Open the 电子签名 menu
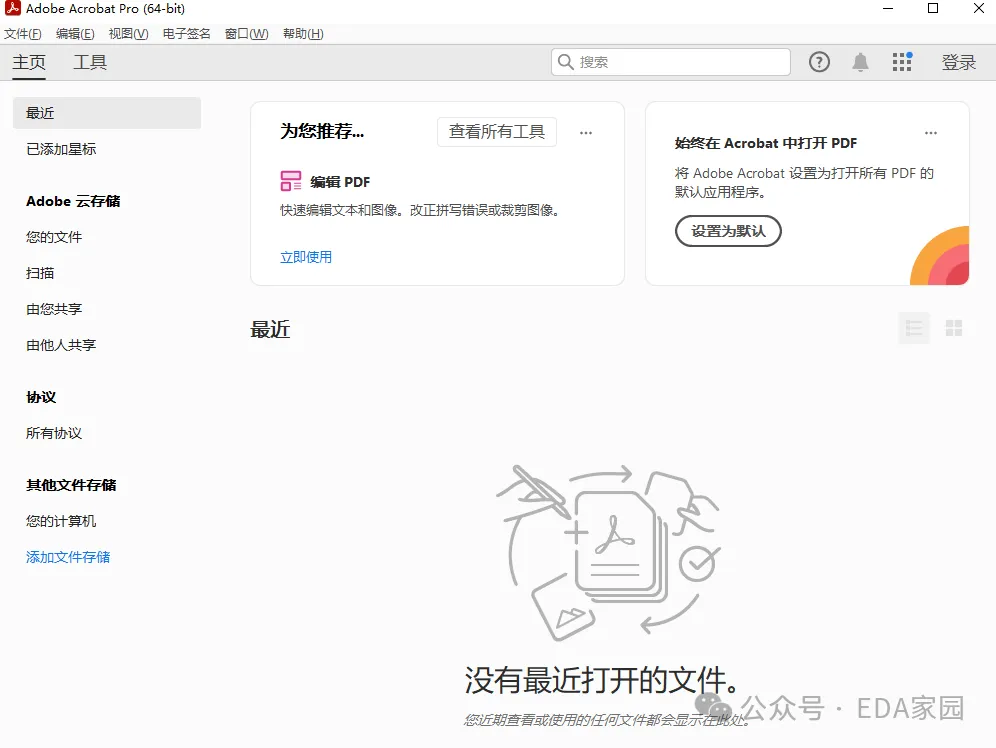 coord(186,34)
